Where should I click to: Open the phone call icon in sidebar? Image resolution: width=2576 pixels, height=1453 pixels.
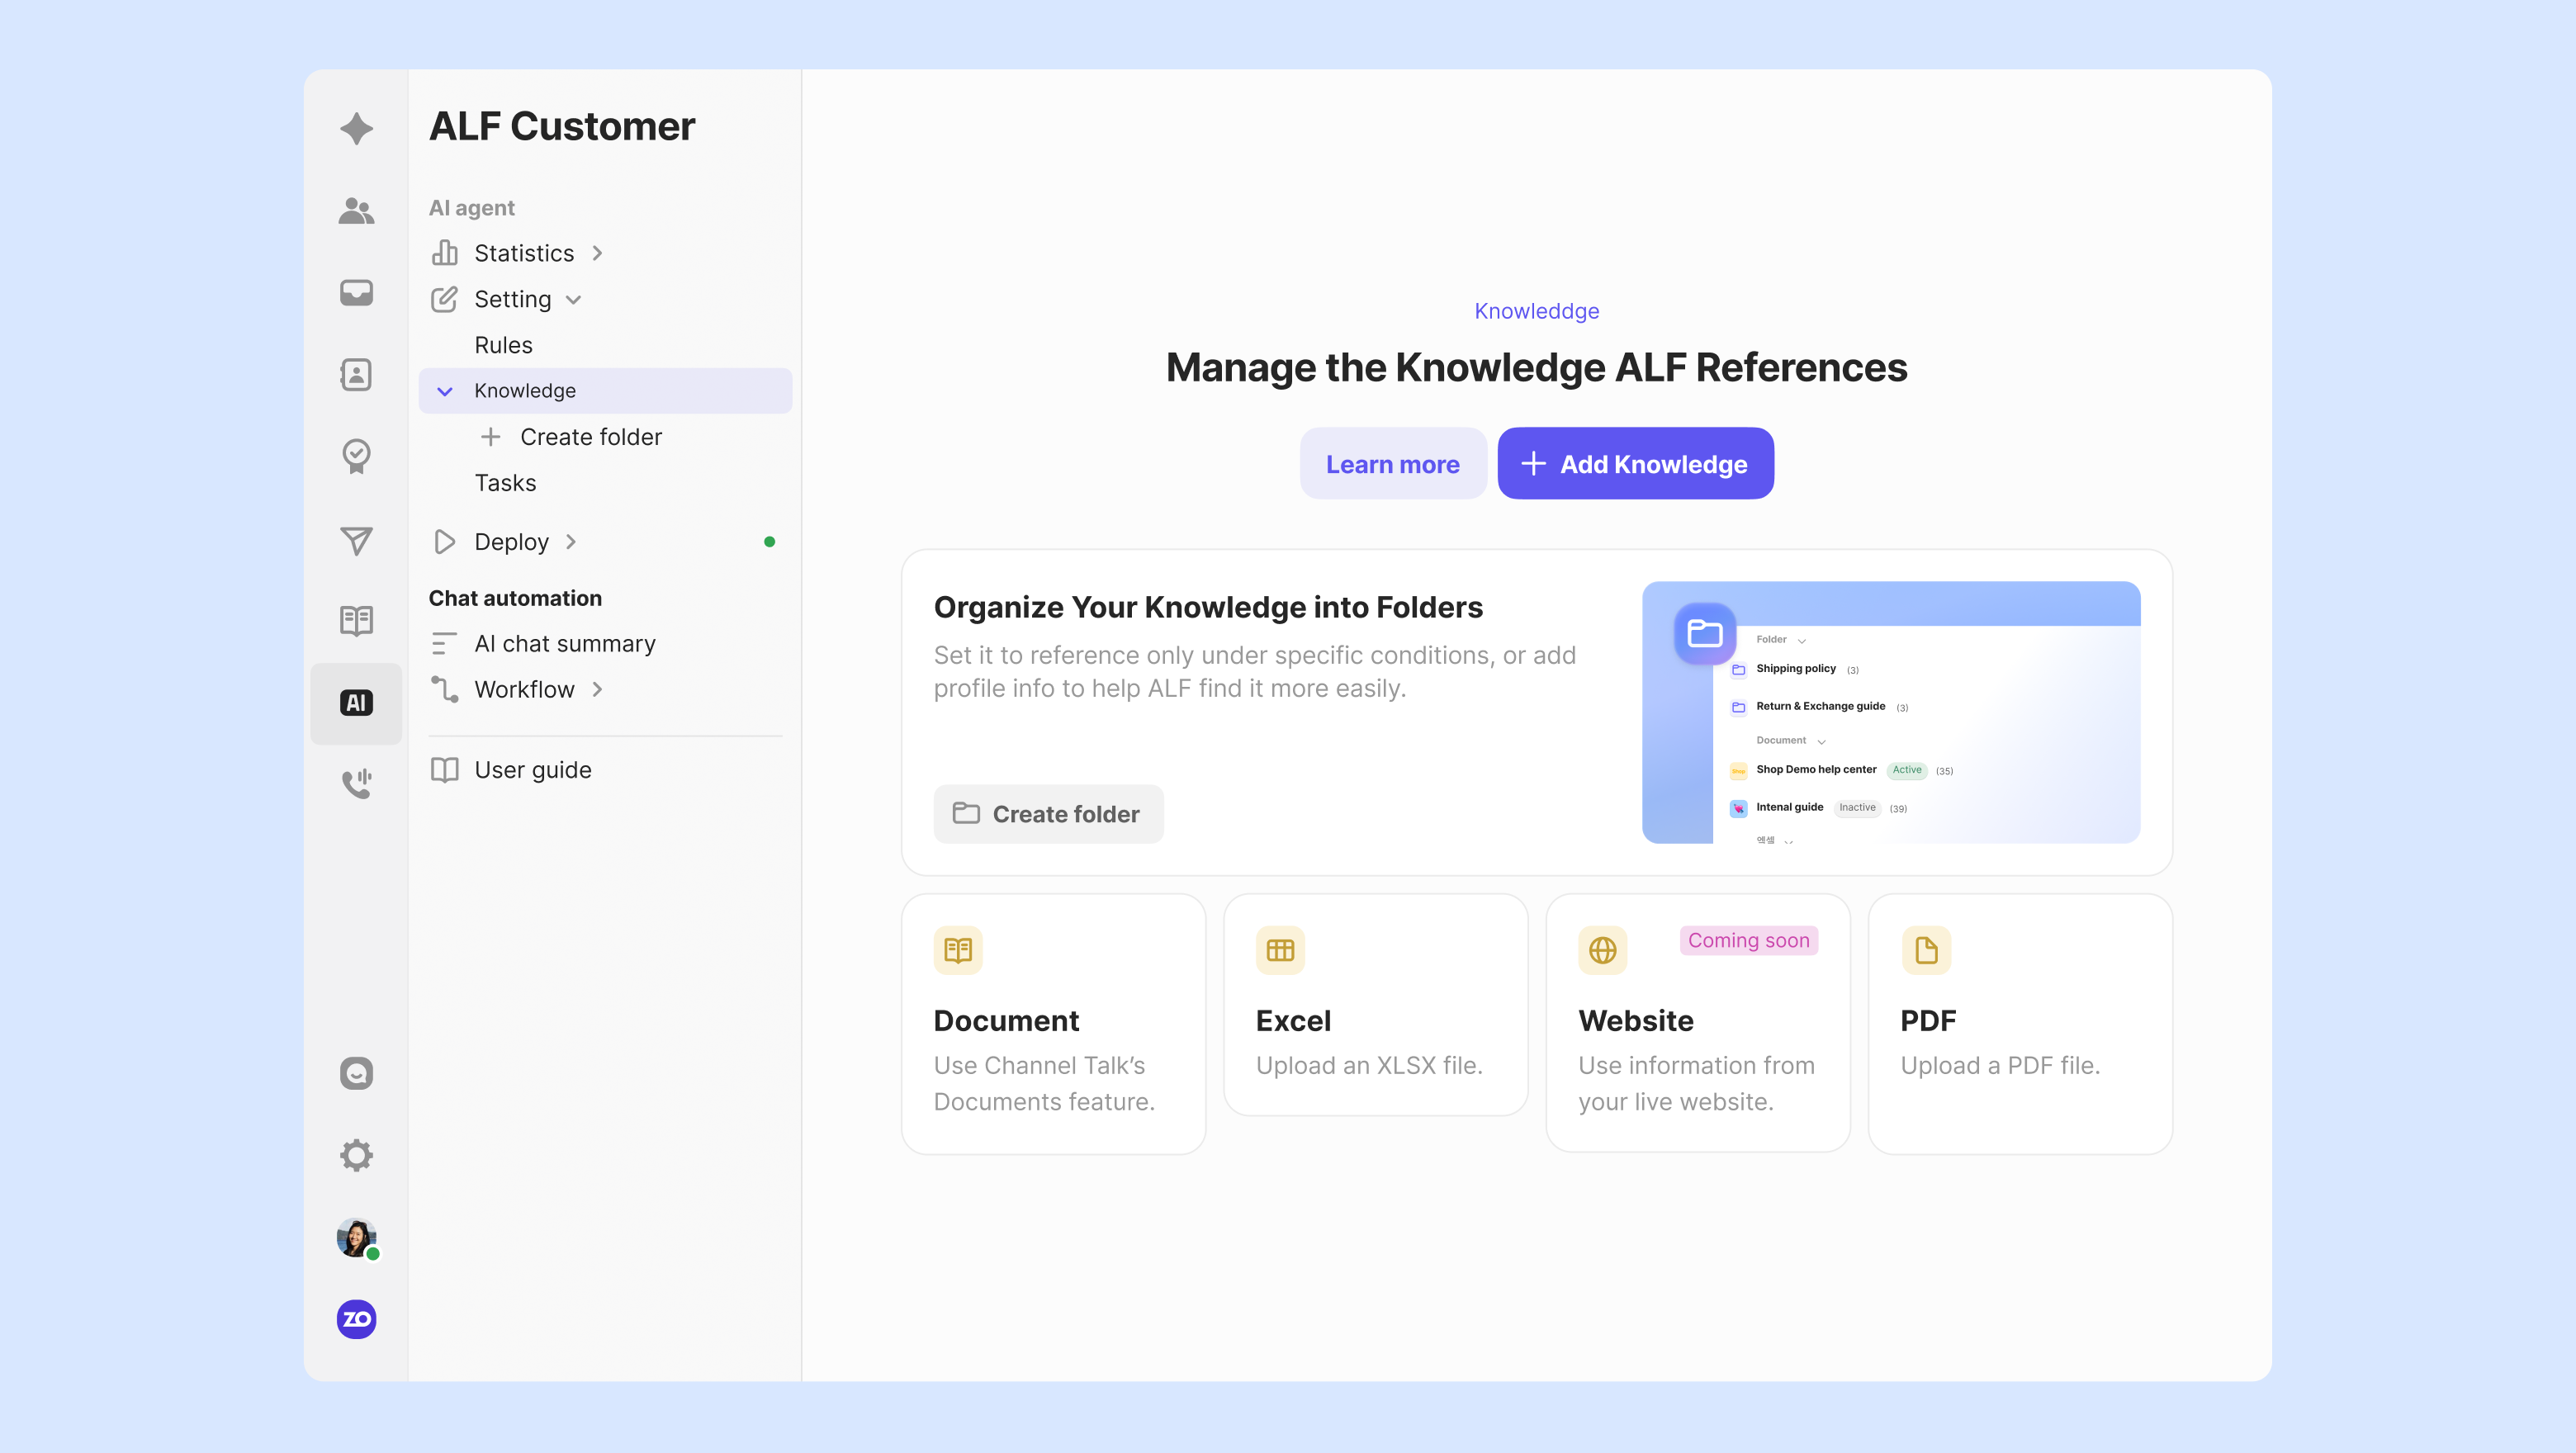[356, 783]
